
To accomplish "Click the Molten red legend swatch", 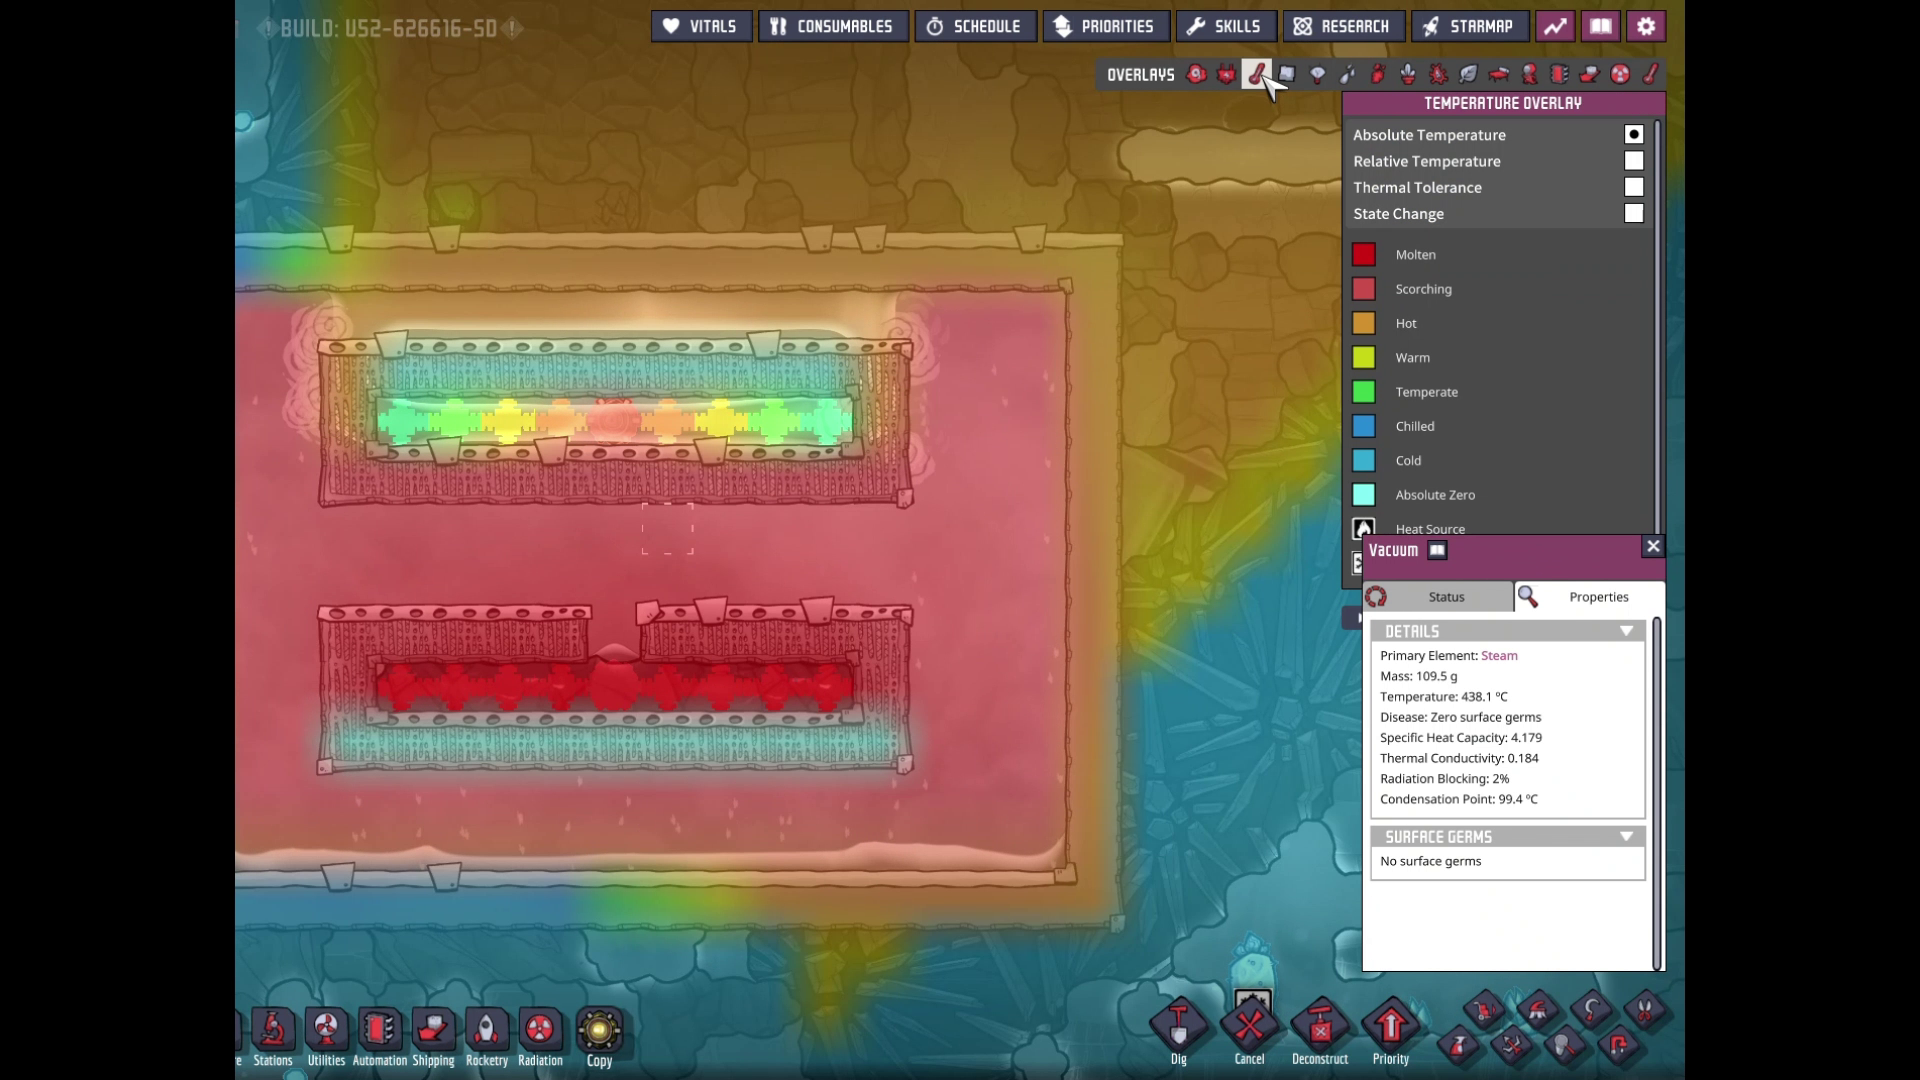I will [x=1364, y=255].
